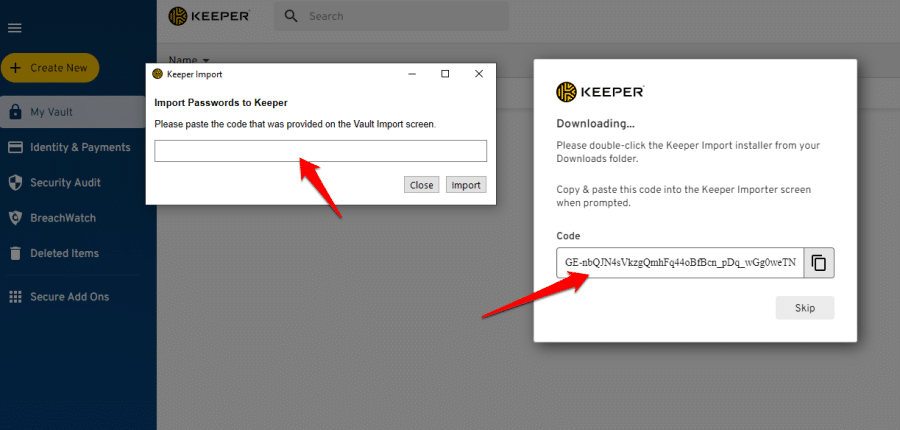Open the hamburger menu in the sidebar
This screenshot has height=430, width=900.
[14, 28]
